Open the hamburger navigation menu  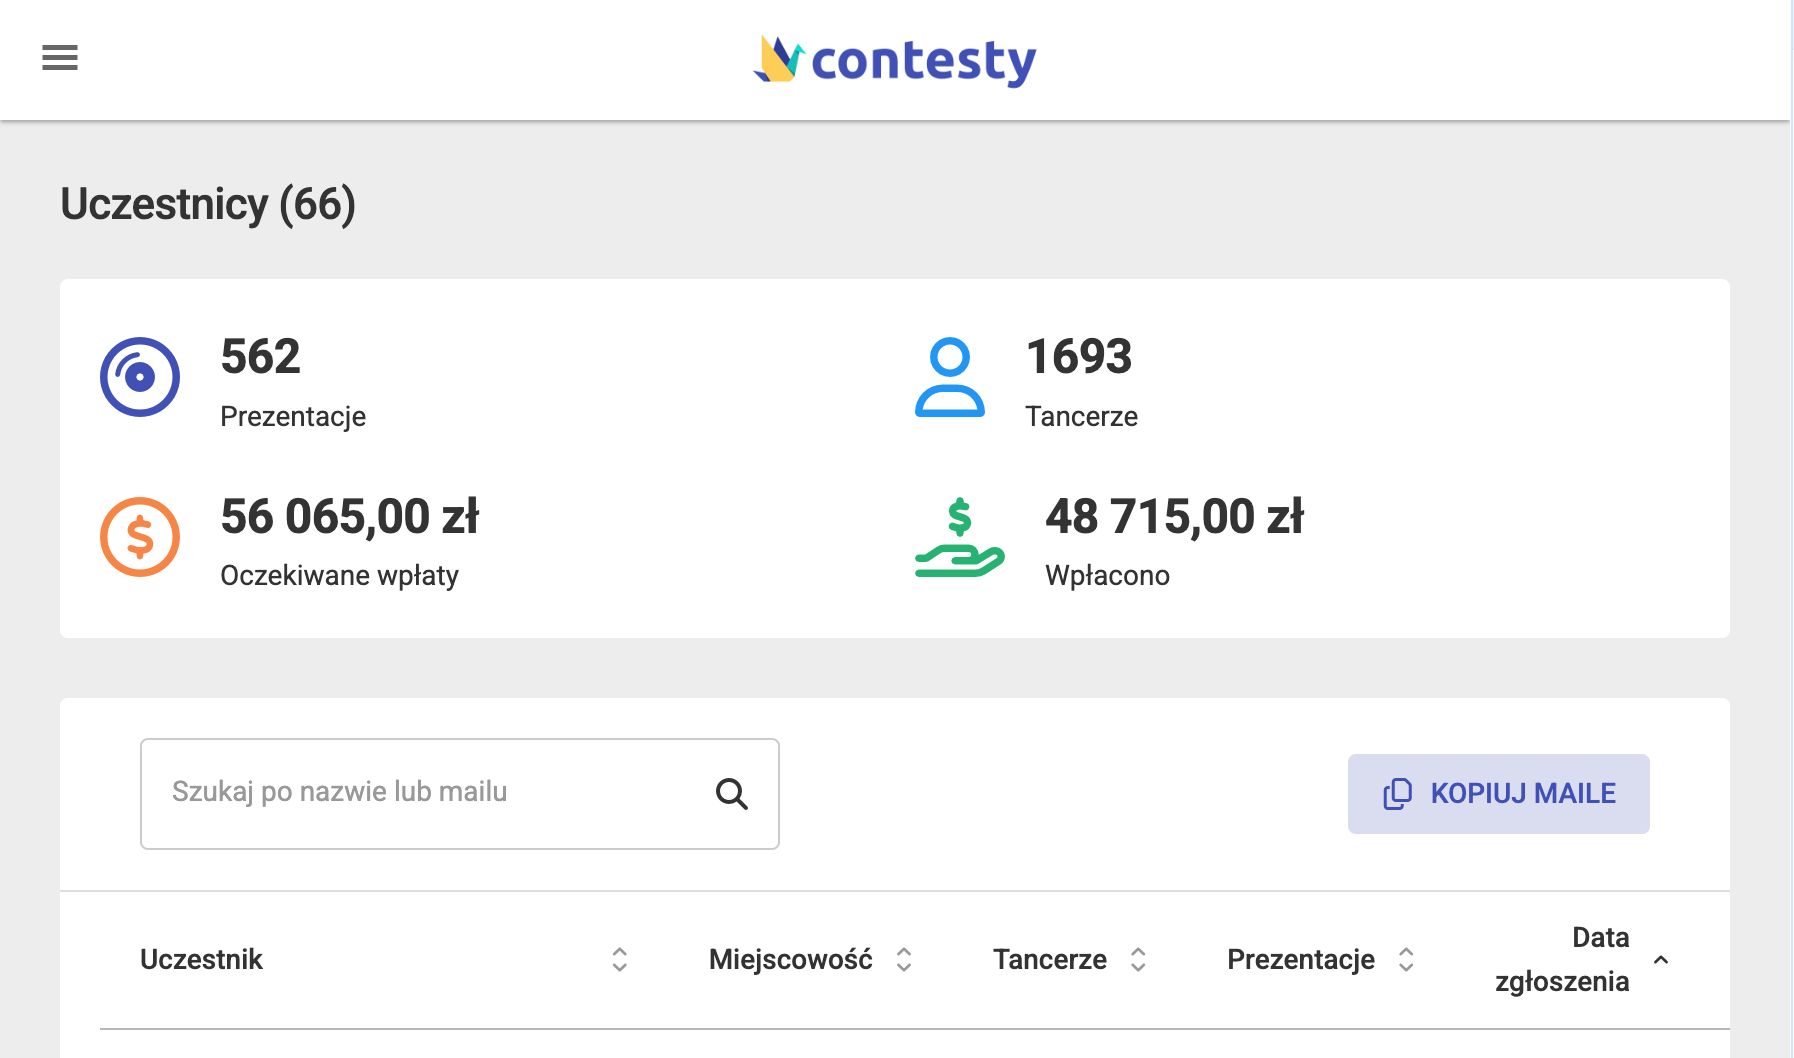tap(60, 58)
